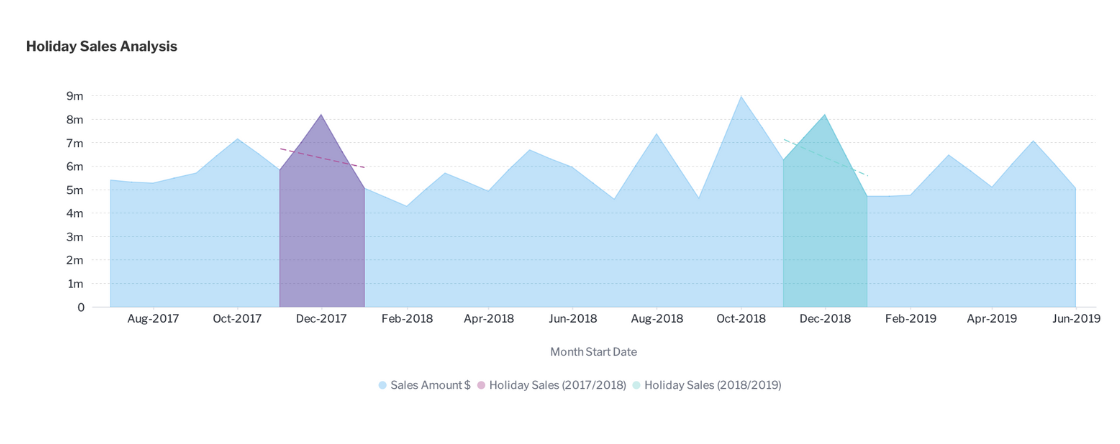Click the purple Holiday Sales 2017/2018 dot
The image size is (1120, 444).
[x=481, y=385]
